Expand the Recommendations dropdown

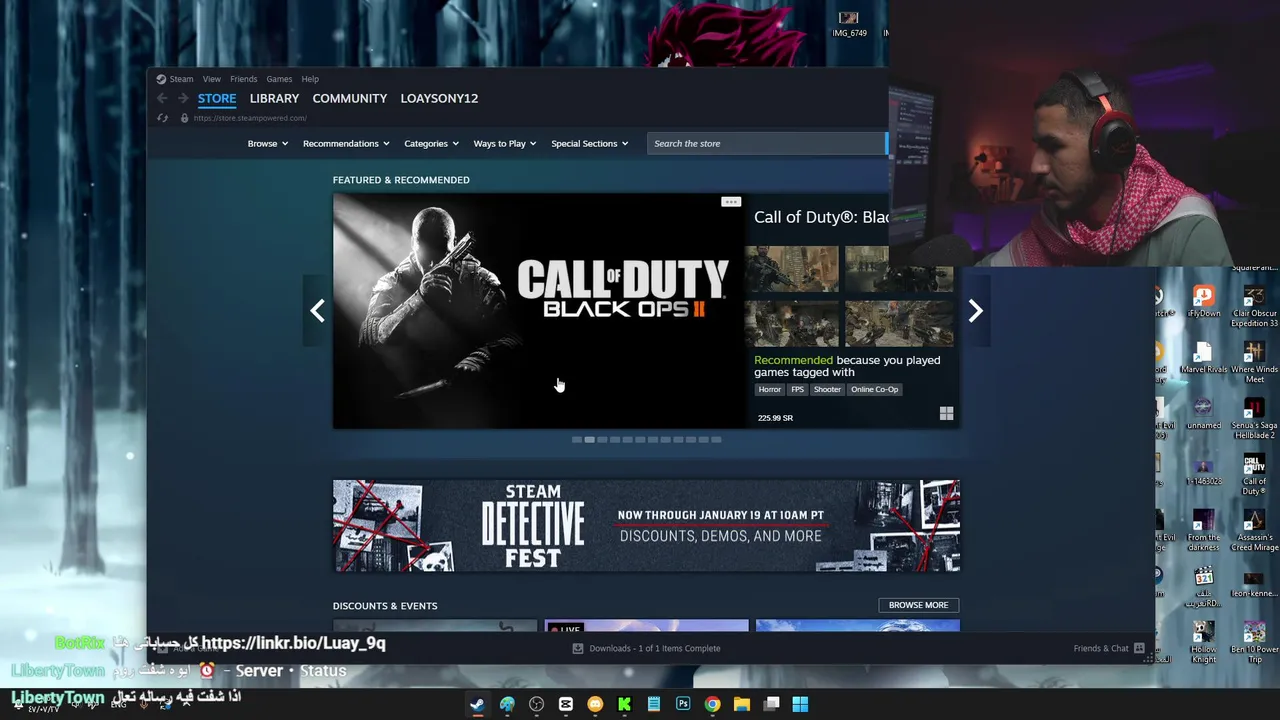[x=346, y=143]
